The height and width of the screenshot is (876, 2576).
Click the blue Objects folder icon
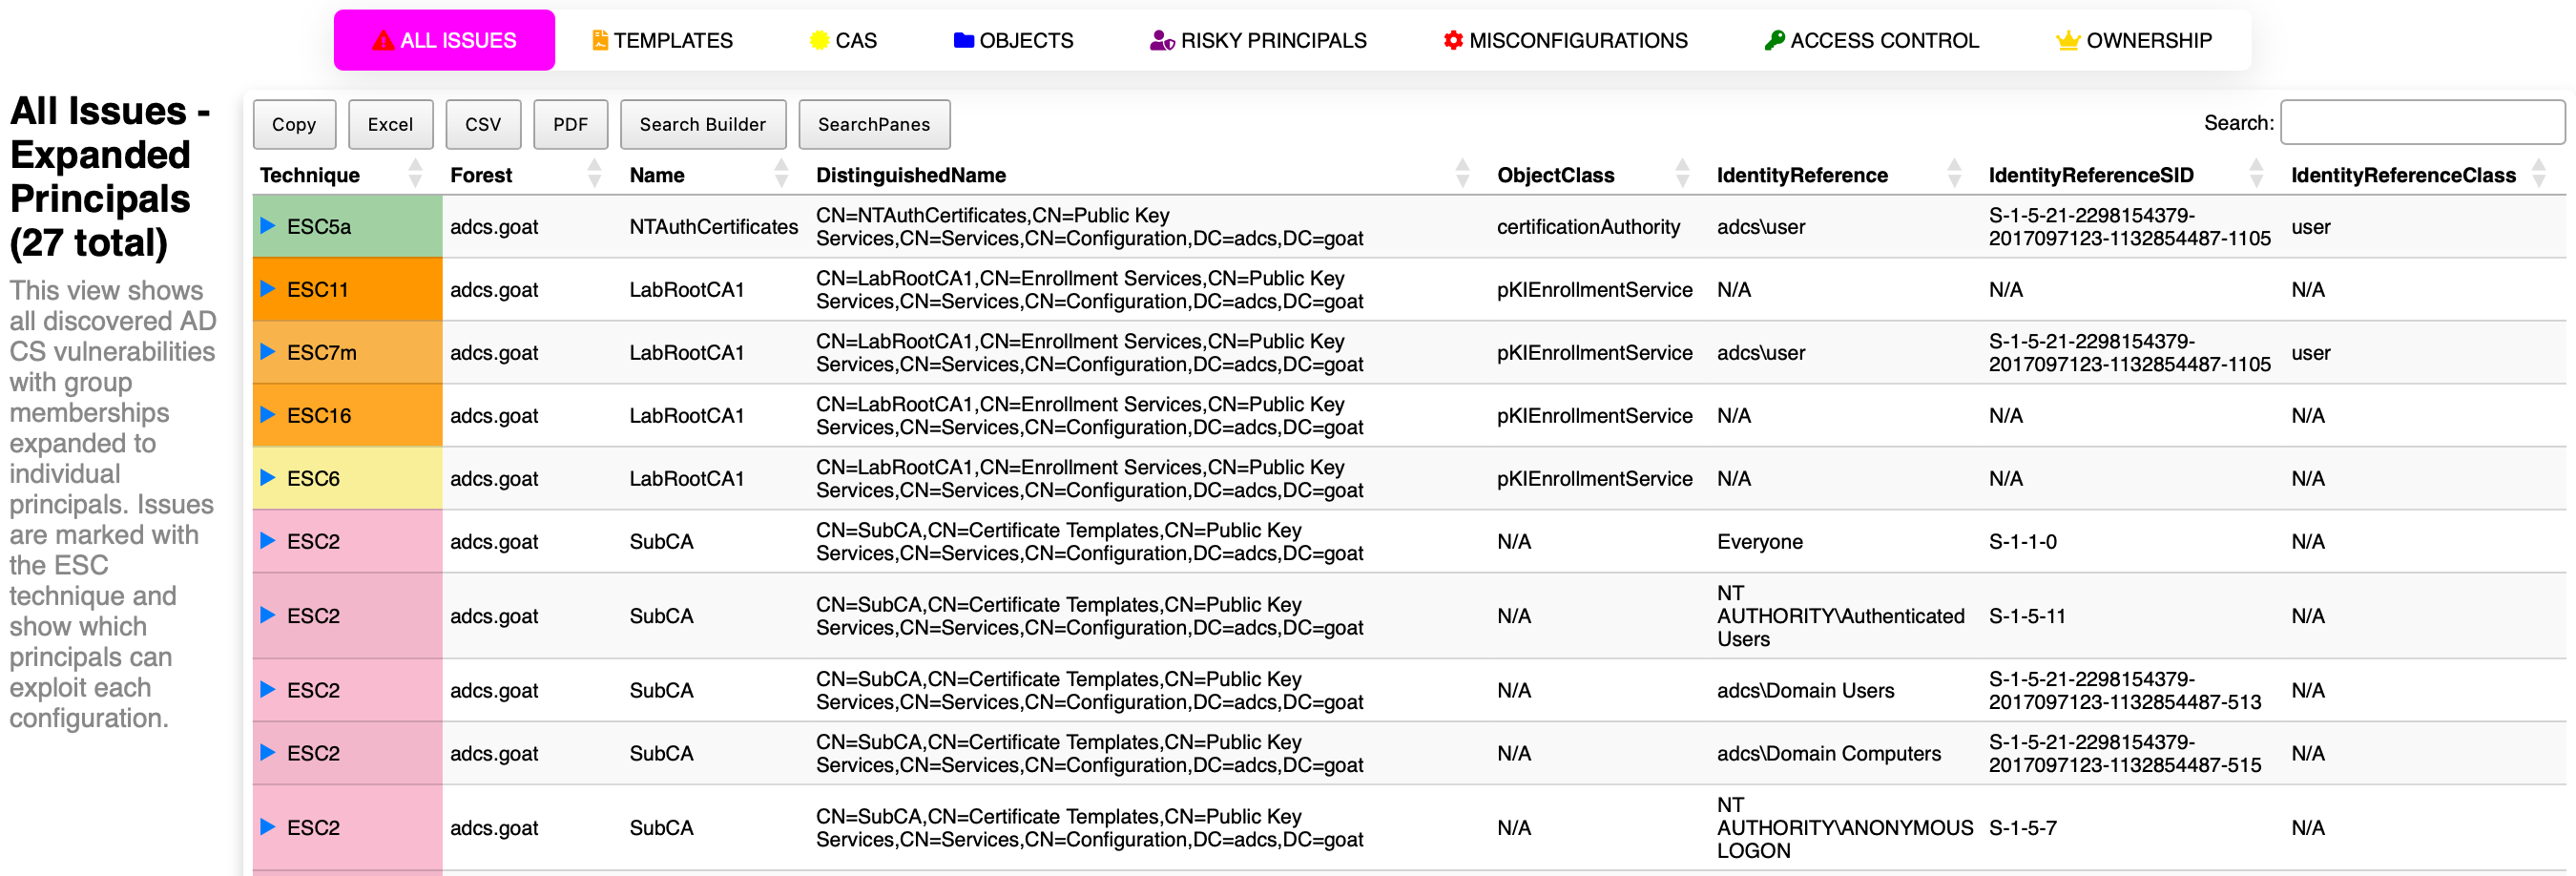(x=963, y=41)
